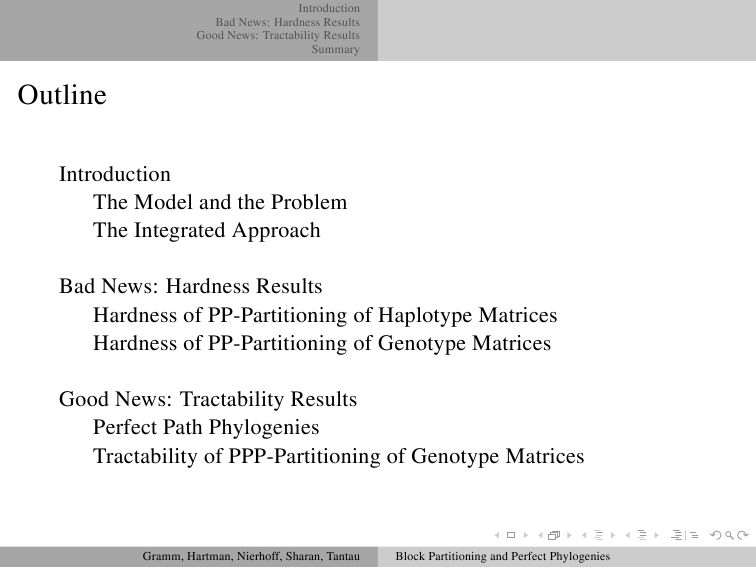The height and width of the screenshot is (567, 756).
Task: Click the Outline slide title
Action: [62, 94]
